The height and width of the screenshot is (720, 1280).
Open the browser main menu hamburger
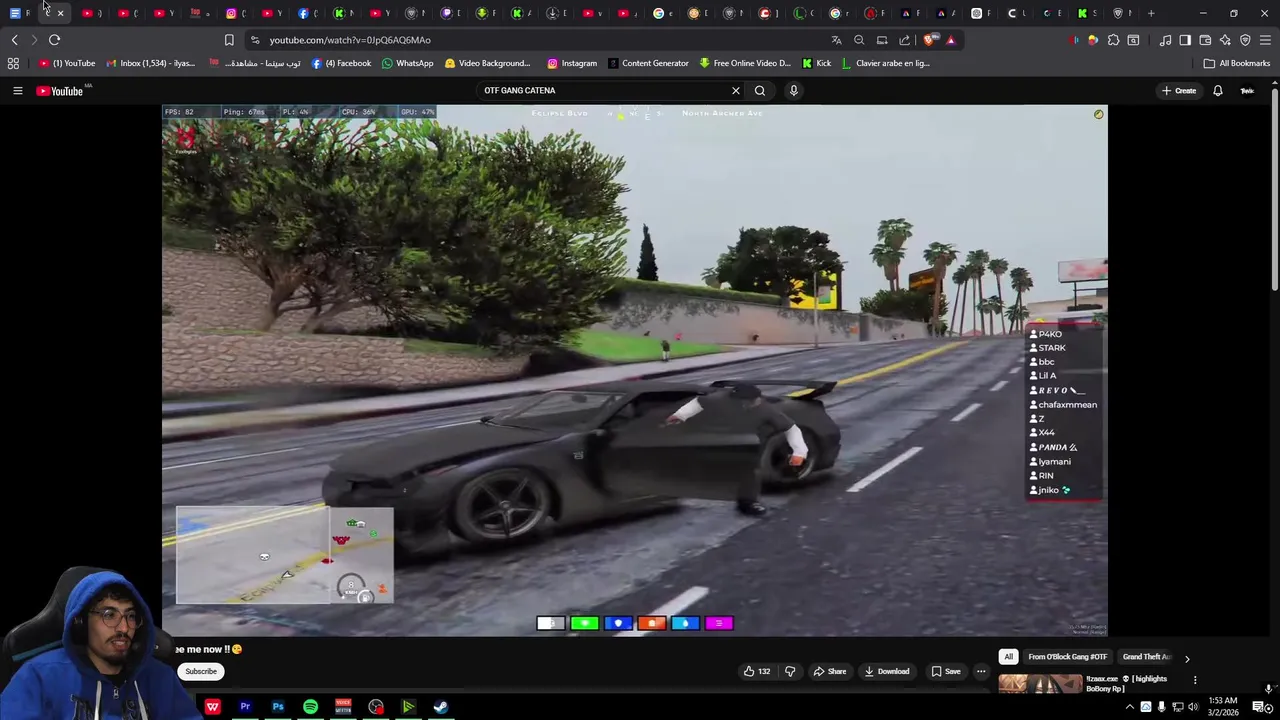(x=1265, y=40)
